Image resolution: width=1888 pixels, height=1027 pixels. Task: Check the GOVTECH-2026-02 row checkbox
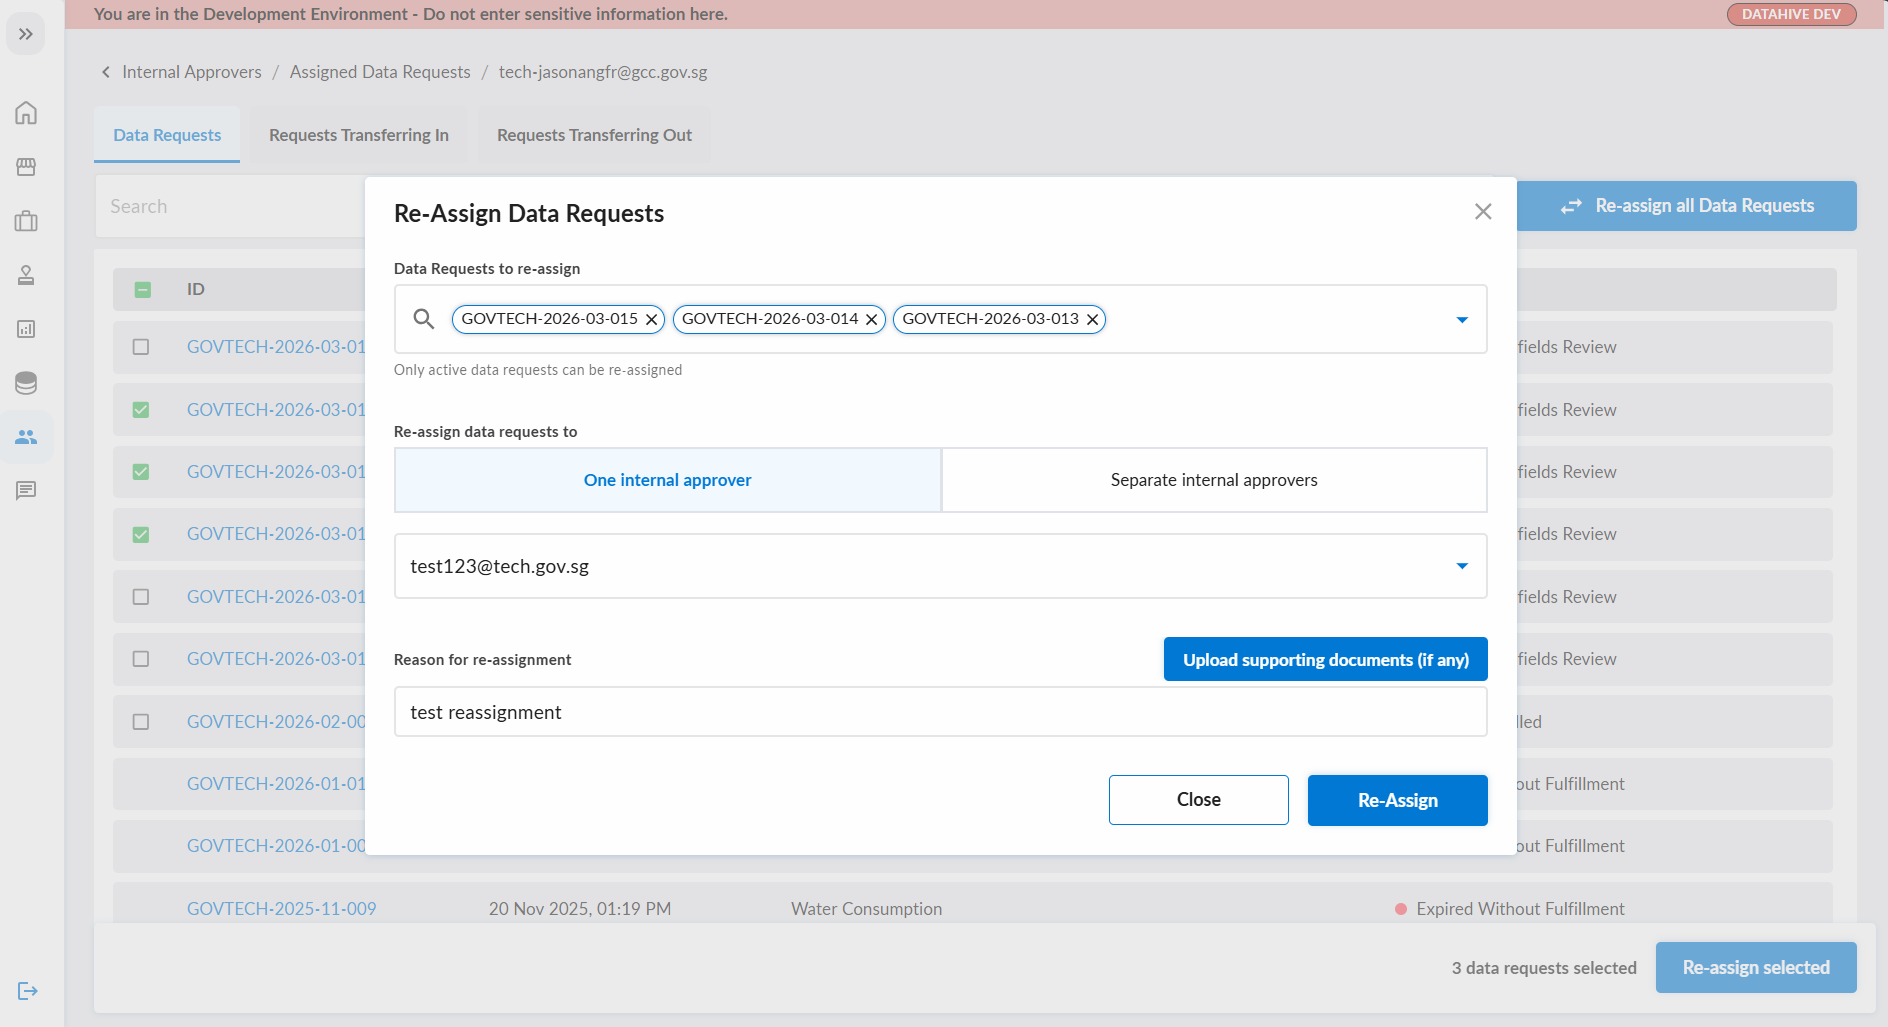[141, 722]
